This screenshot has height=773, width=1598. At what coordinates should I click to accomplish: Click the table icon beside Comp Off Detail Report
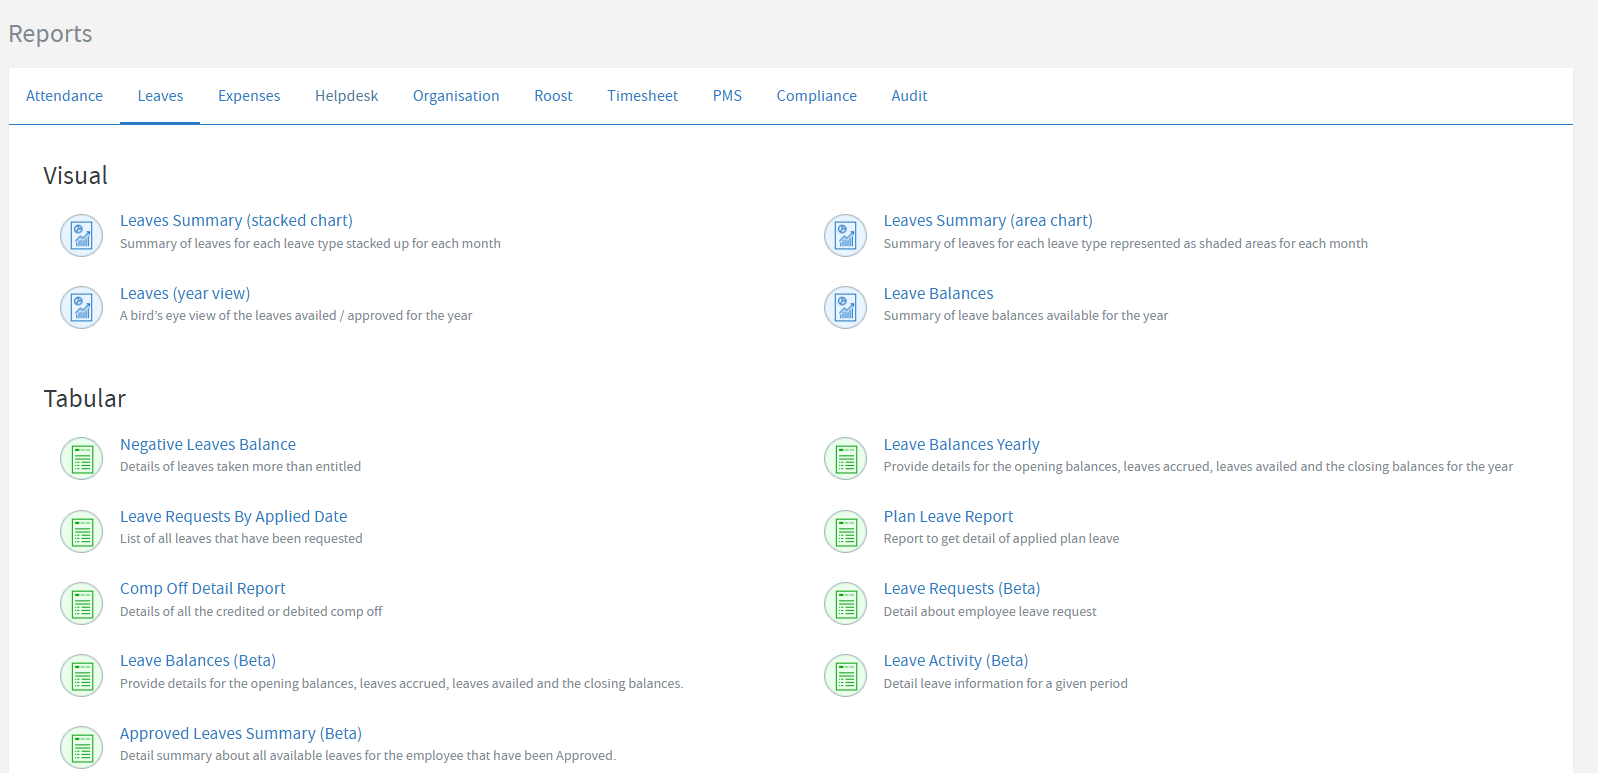pos(81,604)
